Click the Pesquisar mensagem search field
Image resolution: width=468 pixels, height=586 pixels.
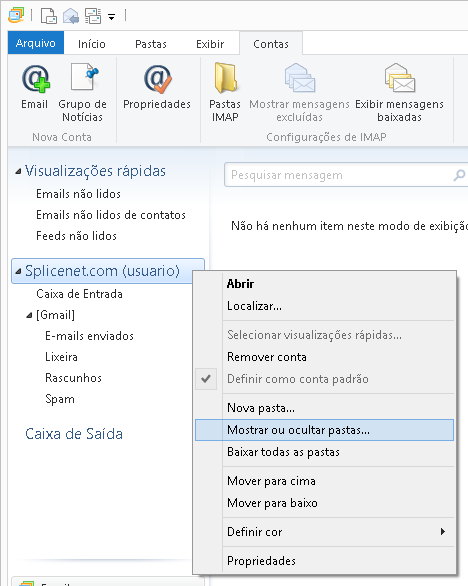tap(338, 175)
